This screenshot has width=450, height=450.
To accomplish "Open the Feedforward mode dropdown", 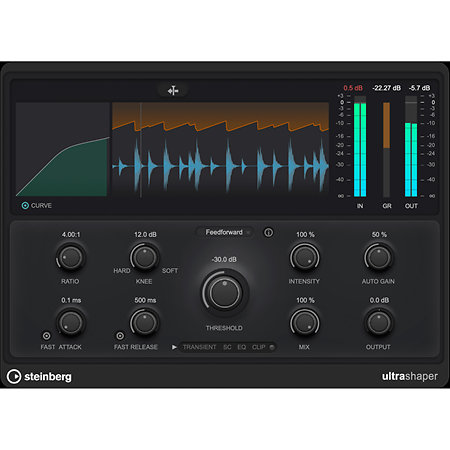I will (x=224, y=232).
